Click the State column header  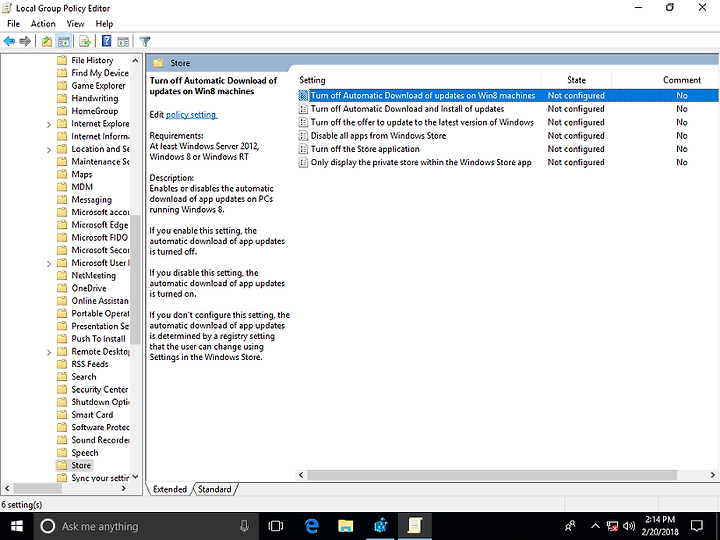pos(576,80)
